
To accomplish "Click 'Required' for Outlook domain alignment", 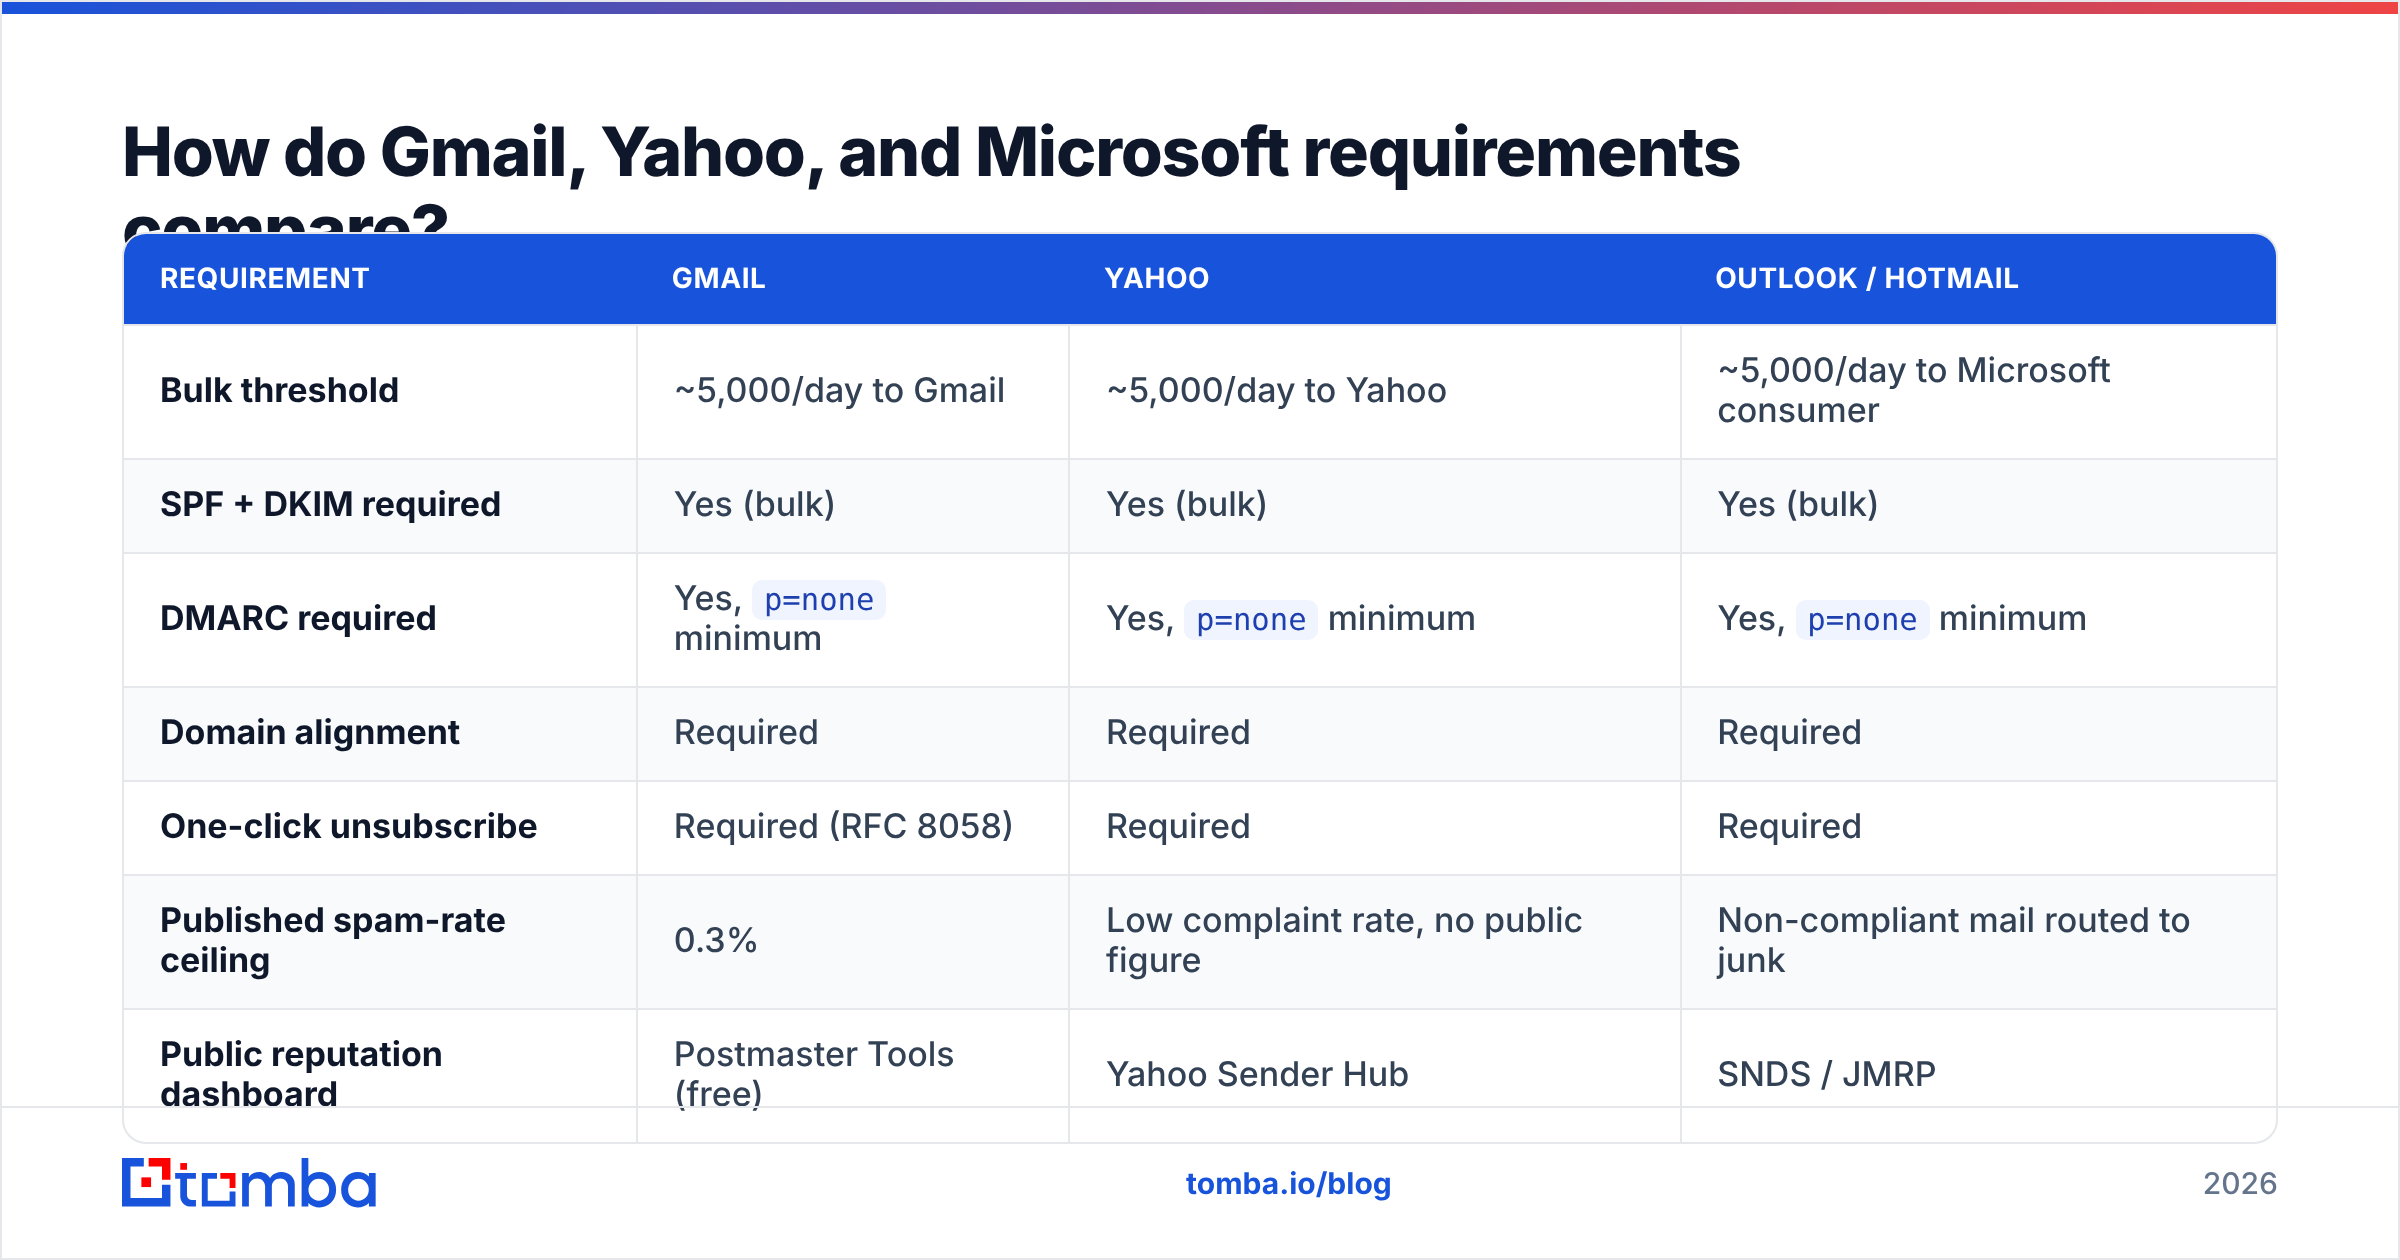I will (x=1789, y=732).
